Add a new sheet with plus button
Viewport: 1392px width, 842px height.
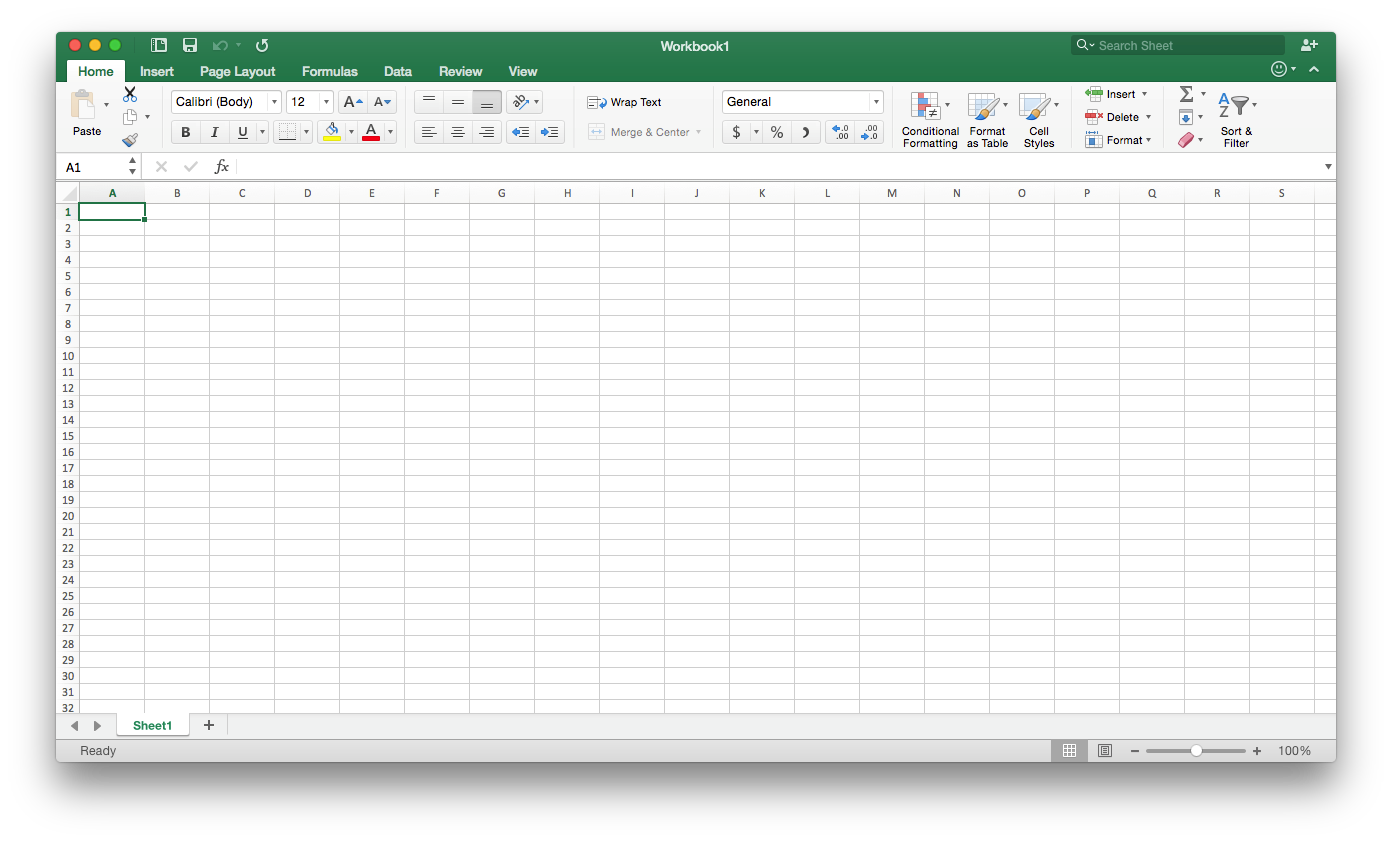(209, 725)
